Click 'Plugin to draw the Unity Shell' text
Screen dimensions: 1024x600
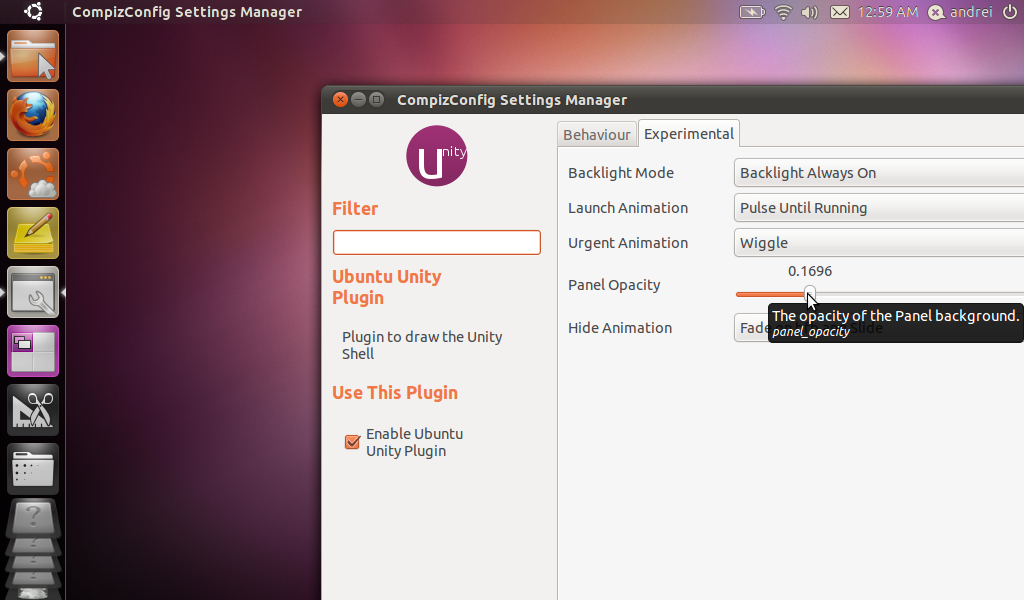422,345
